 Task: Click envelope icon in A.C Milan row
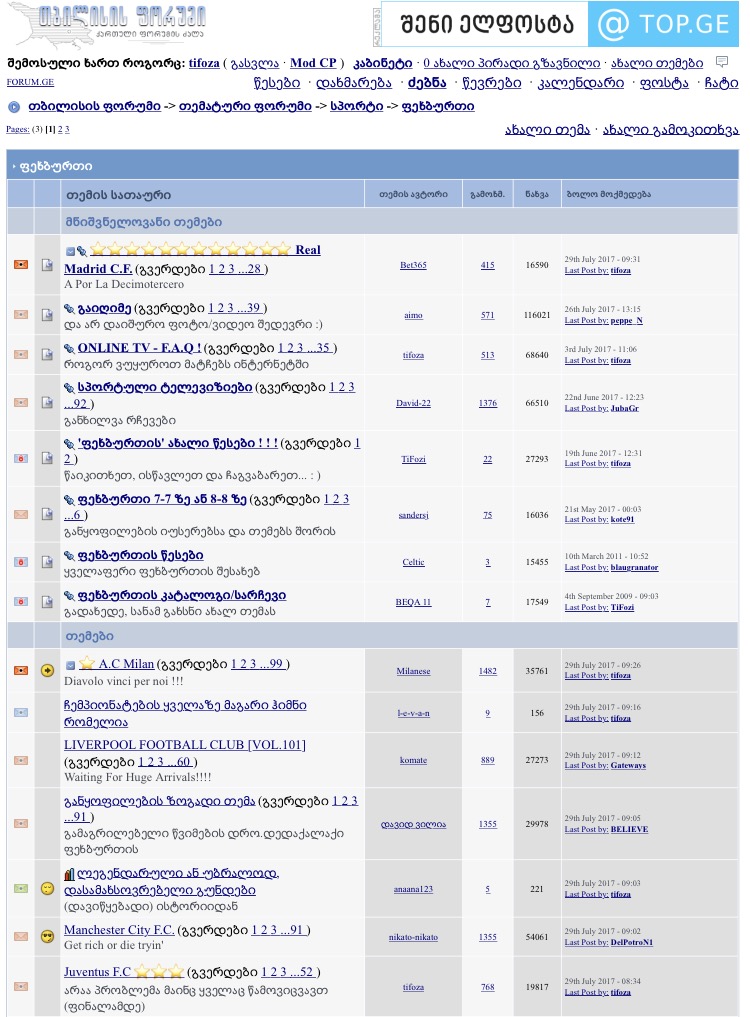[21, 671]
